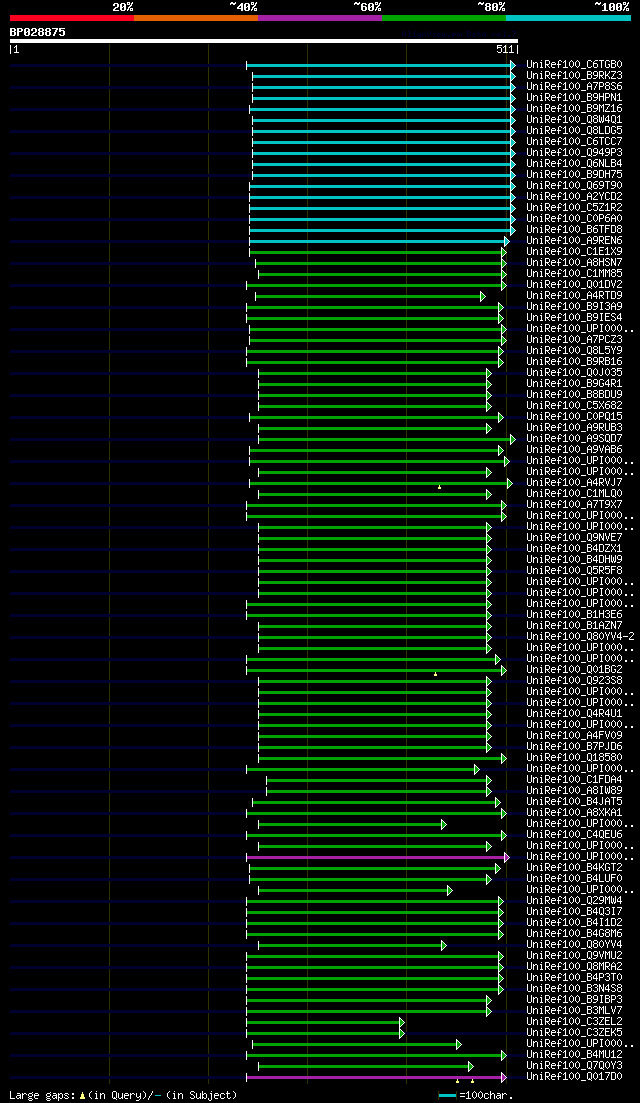Viewport: 640px width, 1103px height.
Task: Select the green alignment bar for UniRef100_C1E1X9
Action: pos(378,252)
